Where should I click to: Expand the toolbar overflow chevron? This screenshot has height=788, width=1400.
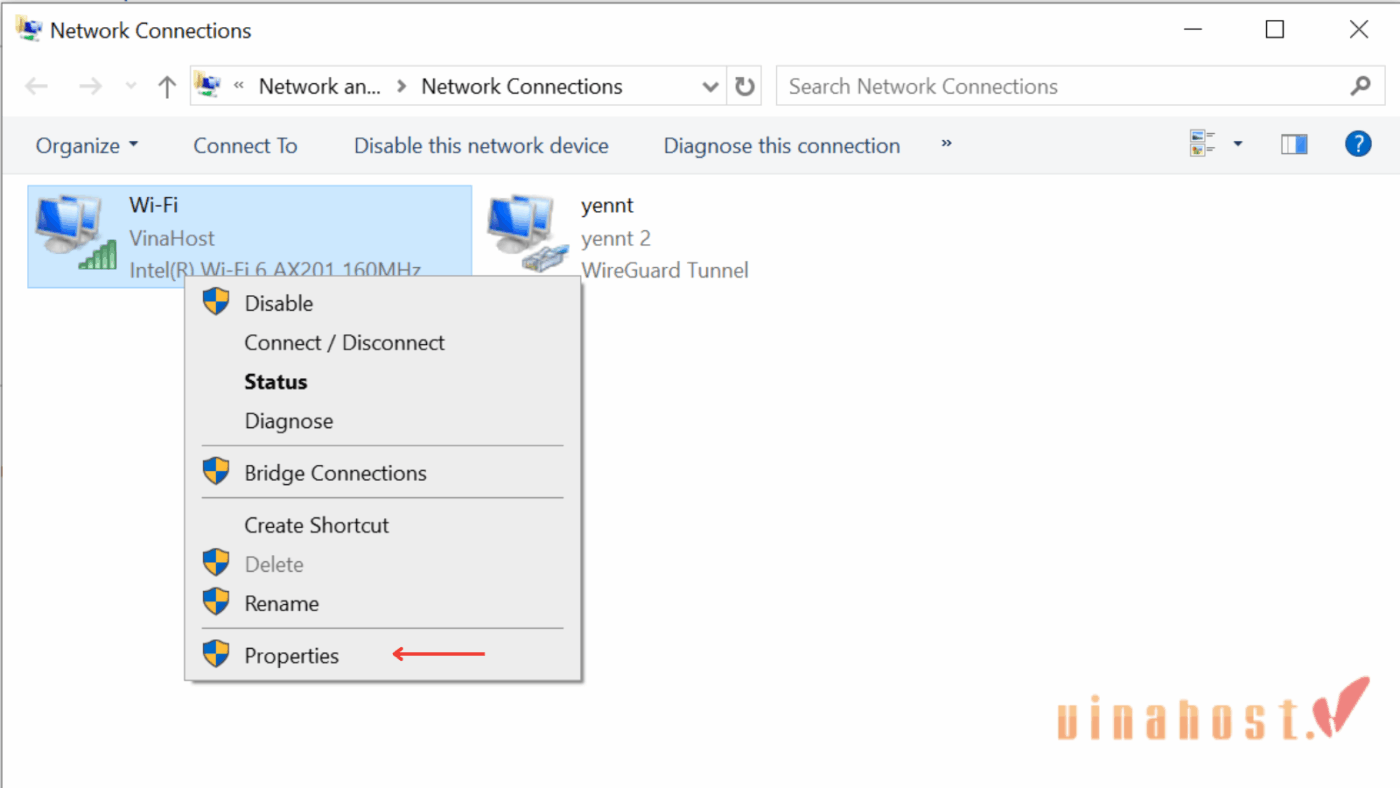coord(946,145)
